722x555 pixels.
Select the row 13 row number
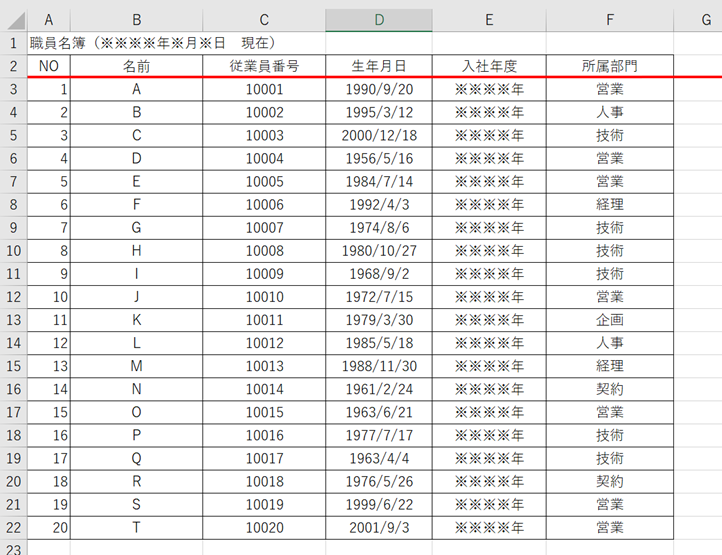coord(13,320)
